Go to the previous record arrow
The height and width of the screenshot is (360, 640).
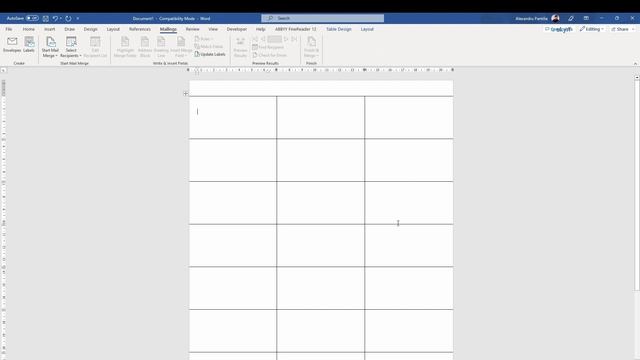click(263, 39)
